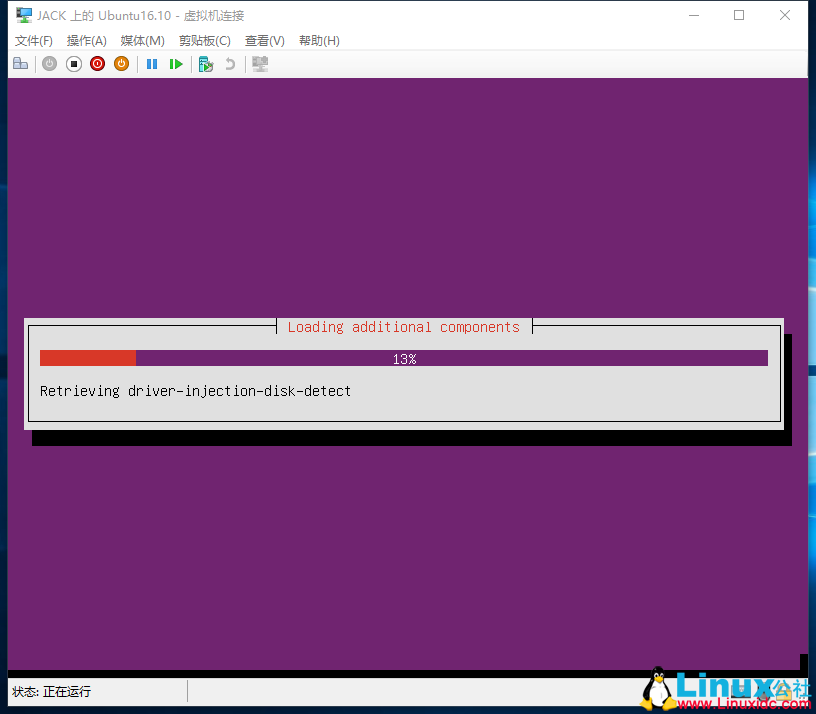Click the Ctrl+Alt+Del toolbar icon
This screenshot has height=714, width=816.
(21, 63)
